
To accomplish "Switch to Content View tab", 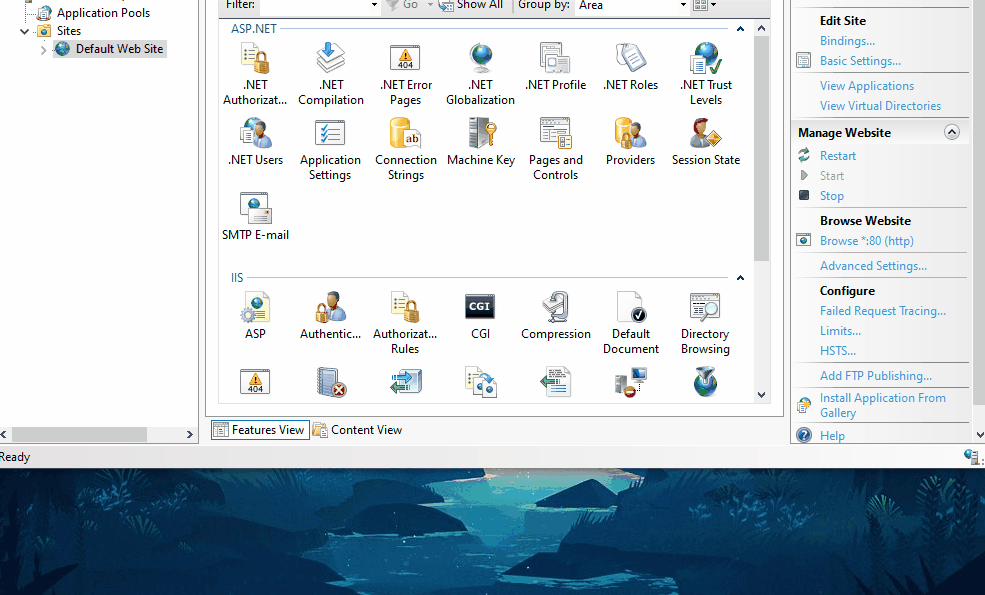I will tap(357, 430).
